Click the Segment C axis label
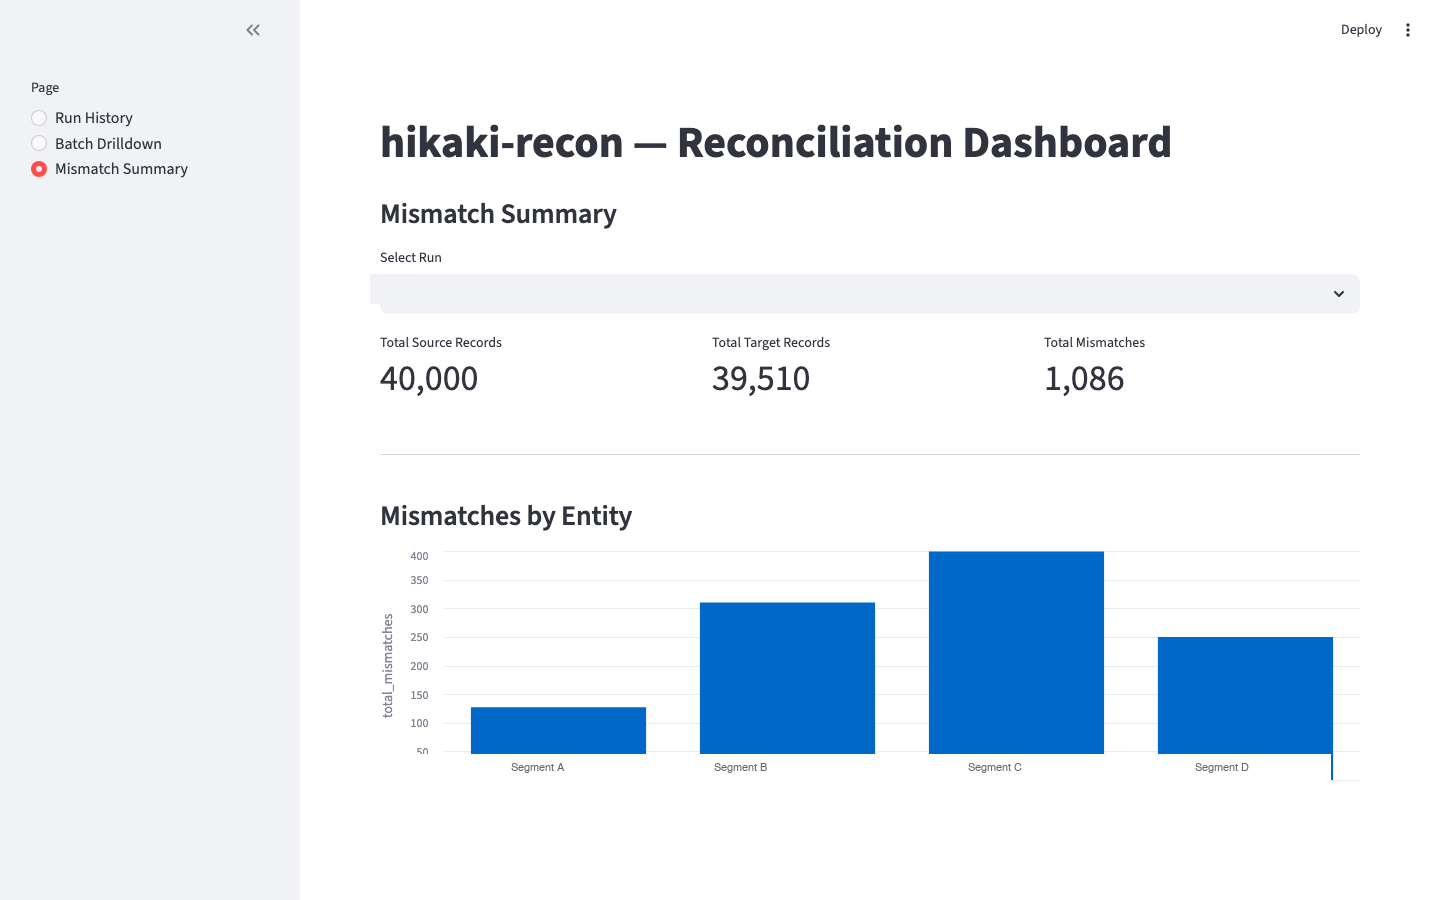 point(995,768)
